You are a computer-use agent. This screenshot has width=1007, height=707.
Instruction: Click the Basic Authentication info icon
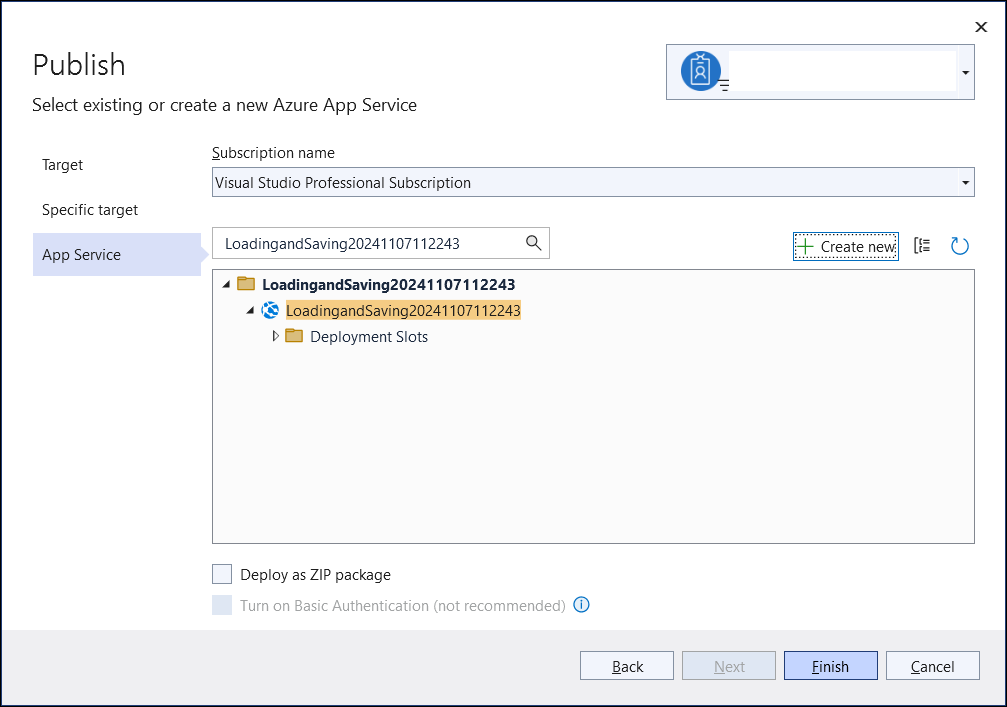click(x=581, y=605)
